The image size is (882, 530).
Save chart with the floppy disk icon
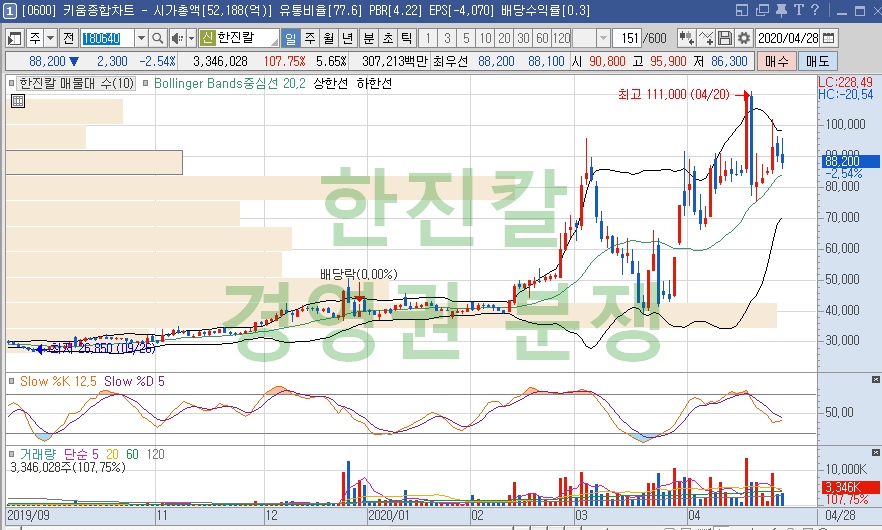pyautogui.click(x=725, y=38)
